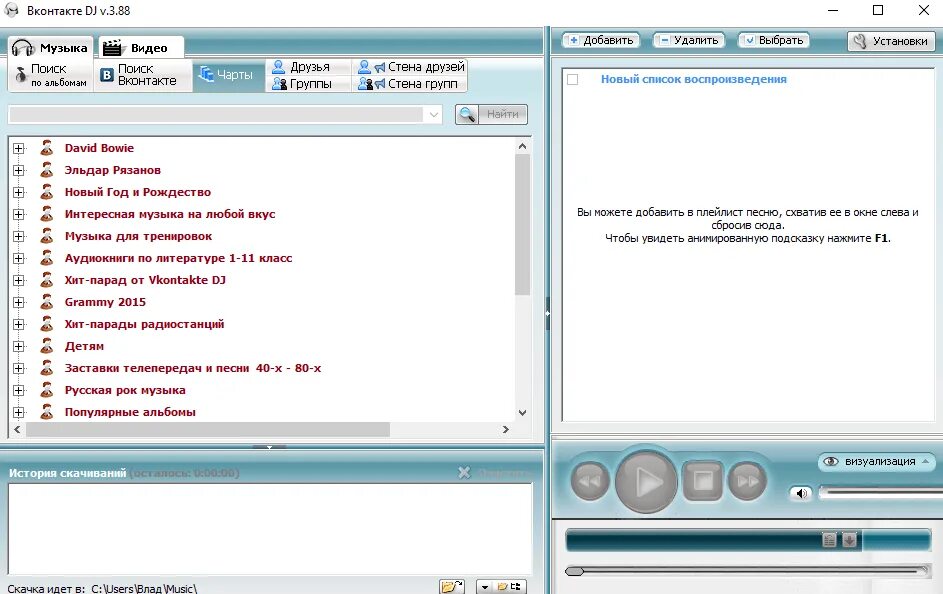Image resolution: width=943 pixels, height=594 pixels.
Task: Select Заставки телепередач и песни 40-х - 80-х
Action: (x=192, y=368)
